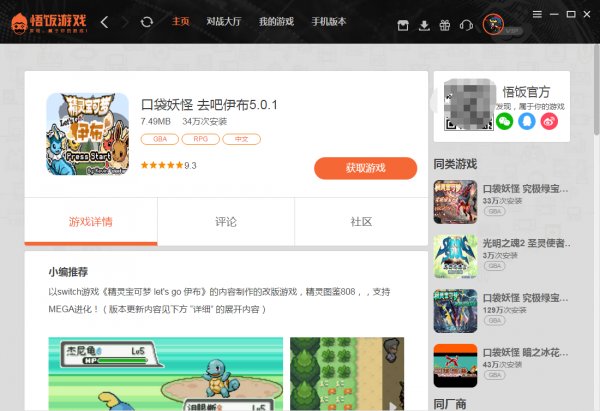Open the store box icon
The height and width of the screenshot is (411, 600).
[x=403, y=26]
